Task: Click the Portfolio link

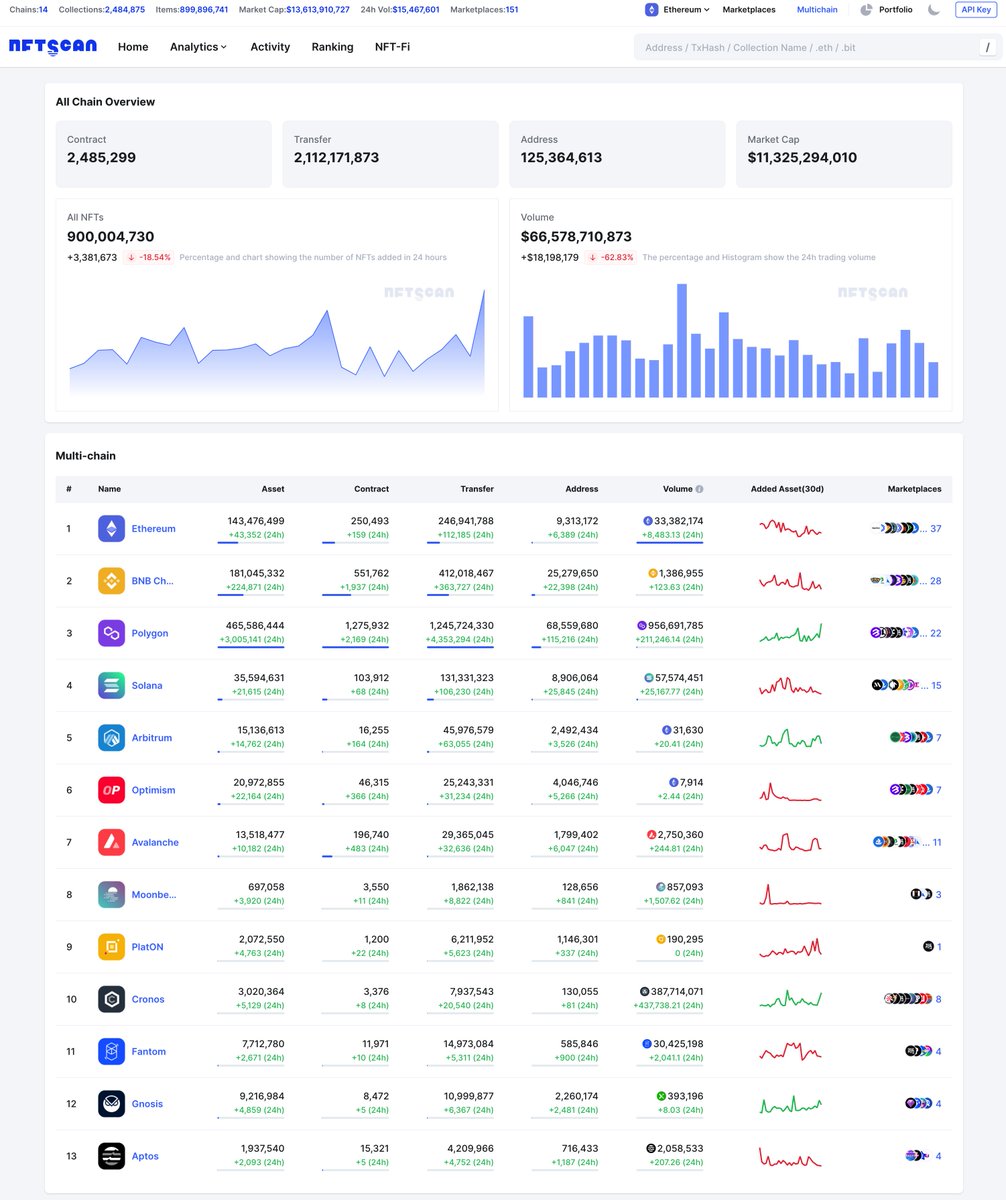Action: coord(896,10)
